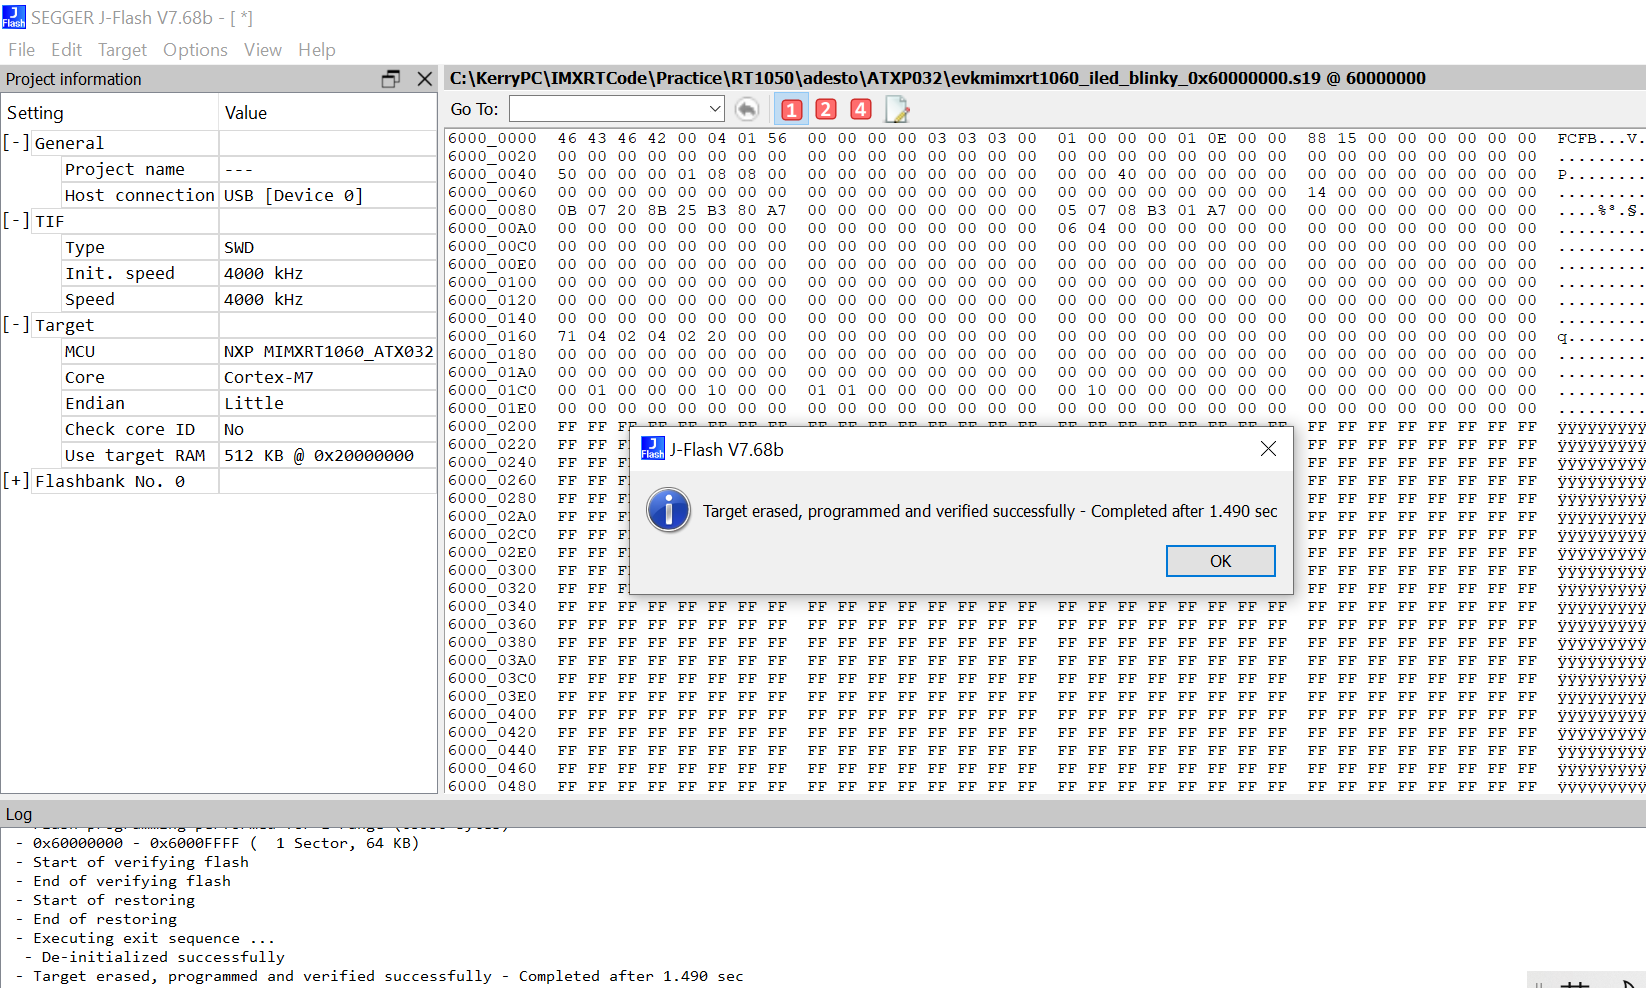The height and width of the screenshot is (988, 1646).
Task: Click OK to dismiss the success dialog
Action: [x=1220, y=560]
